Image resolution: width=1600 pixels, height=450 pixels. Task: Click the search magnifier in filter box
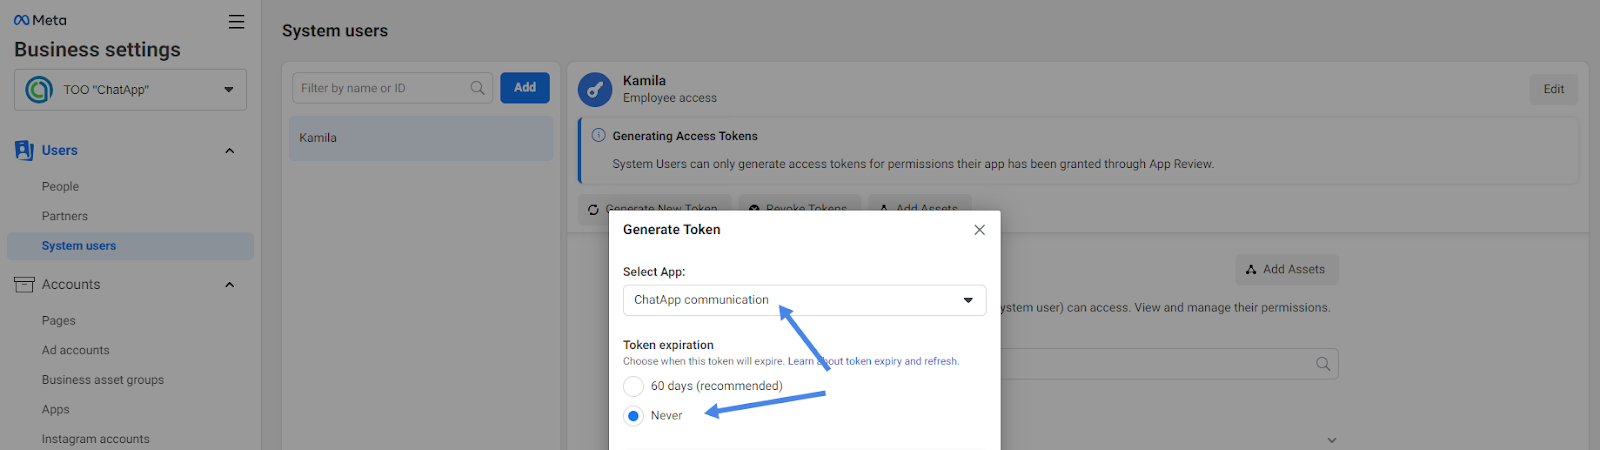[478, 88]
